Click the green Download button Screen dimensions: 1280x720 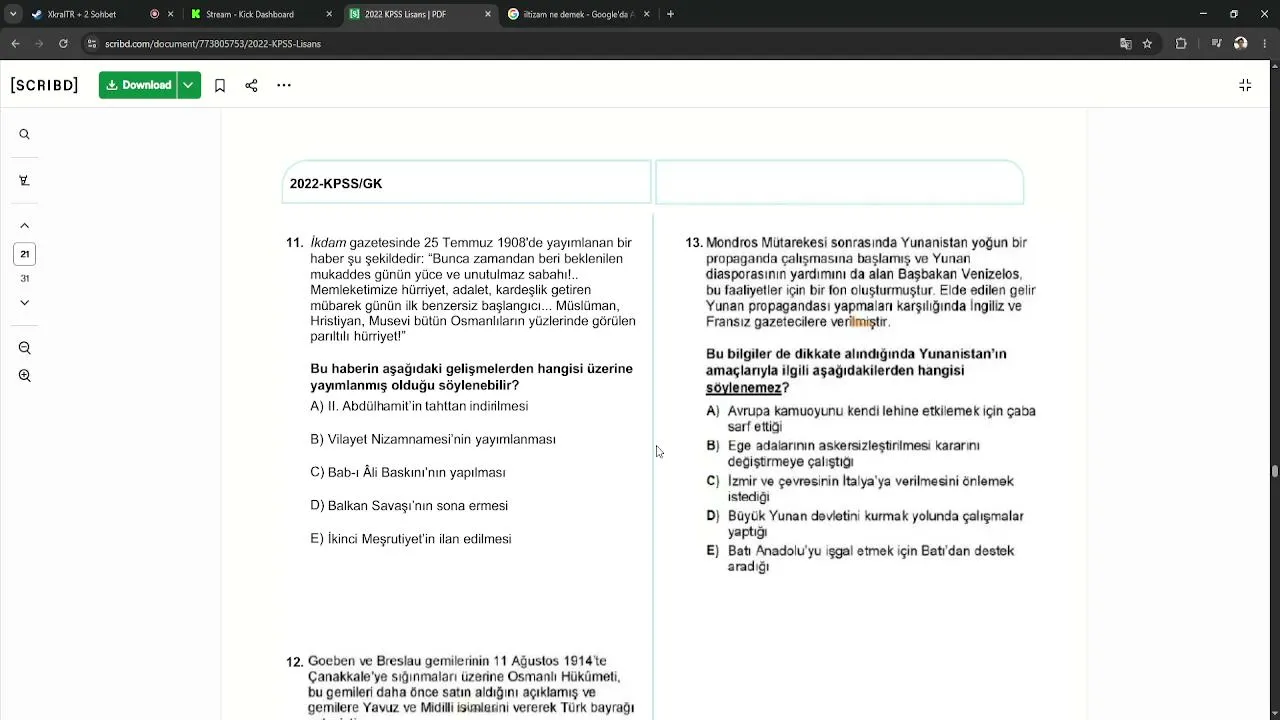pos(138,85)
